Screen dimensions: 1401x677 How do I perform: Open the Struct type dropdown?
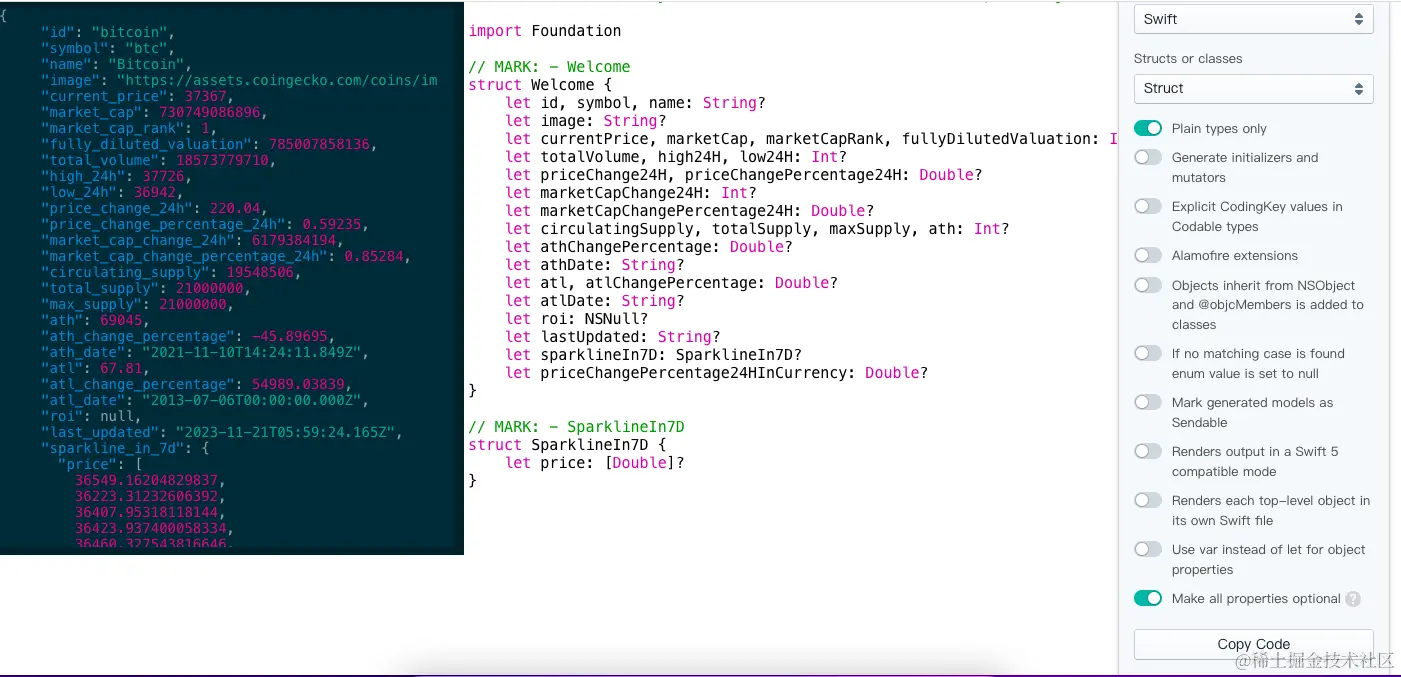coord(1253,88)
